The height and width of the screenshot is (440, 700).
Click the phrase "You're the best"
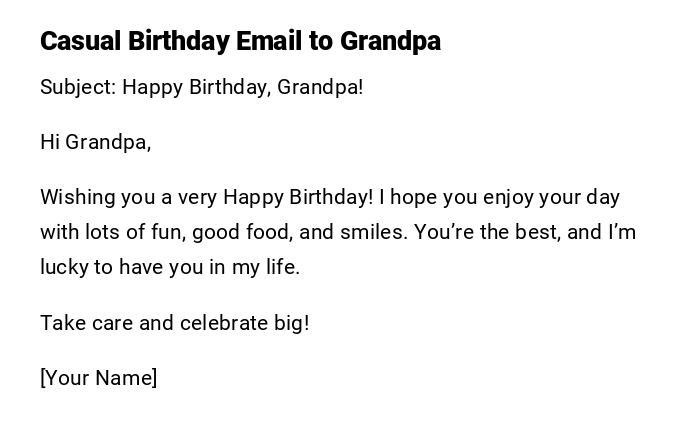click(487, 232)
